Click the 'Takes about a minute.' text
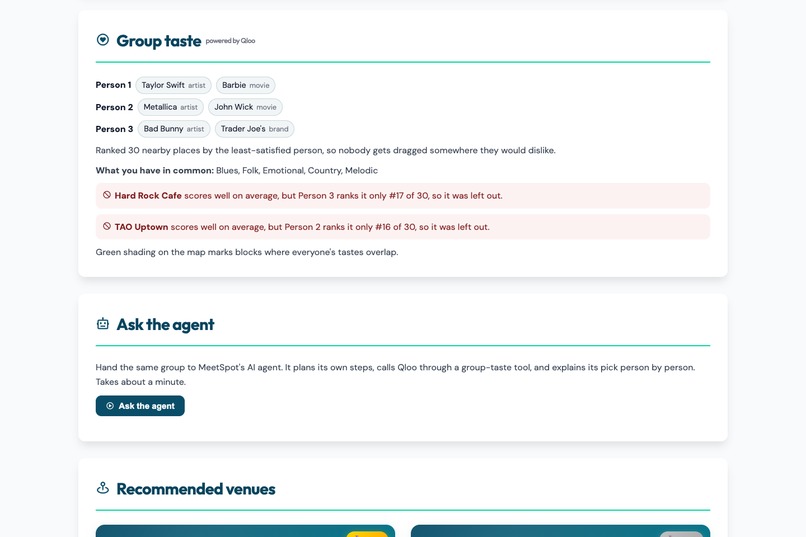Screen dimensions: 806x537 tap(141, 382)
